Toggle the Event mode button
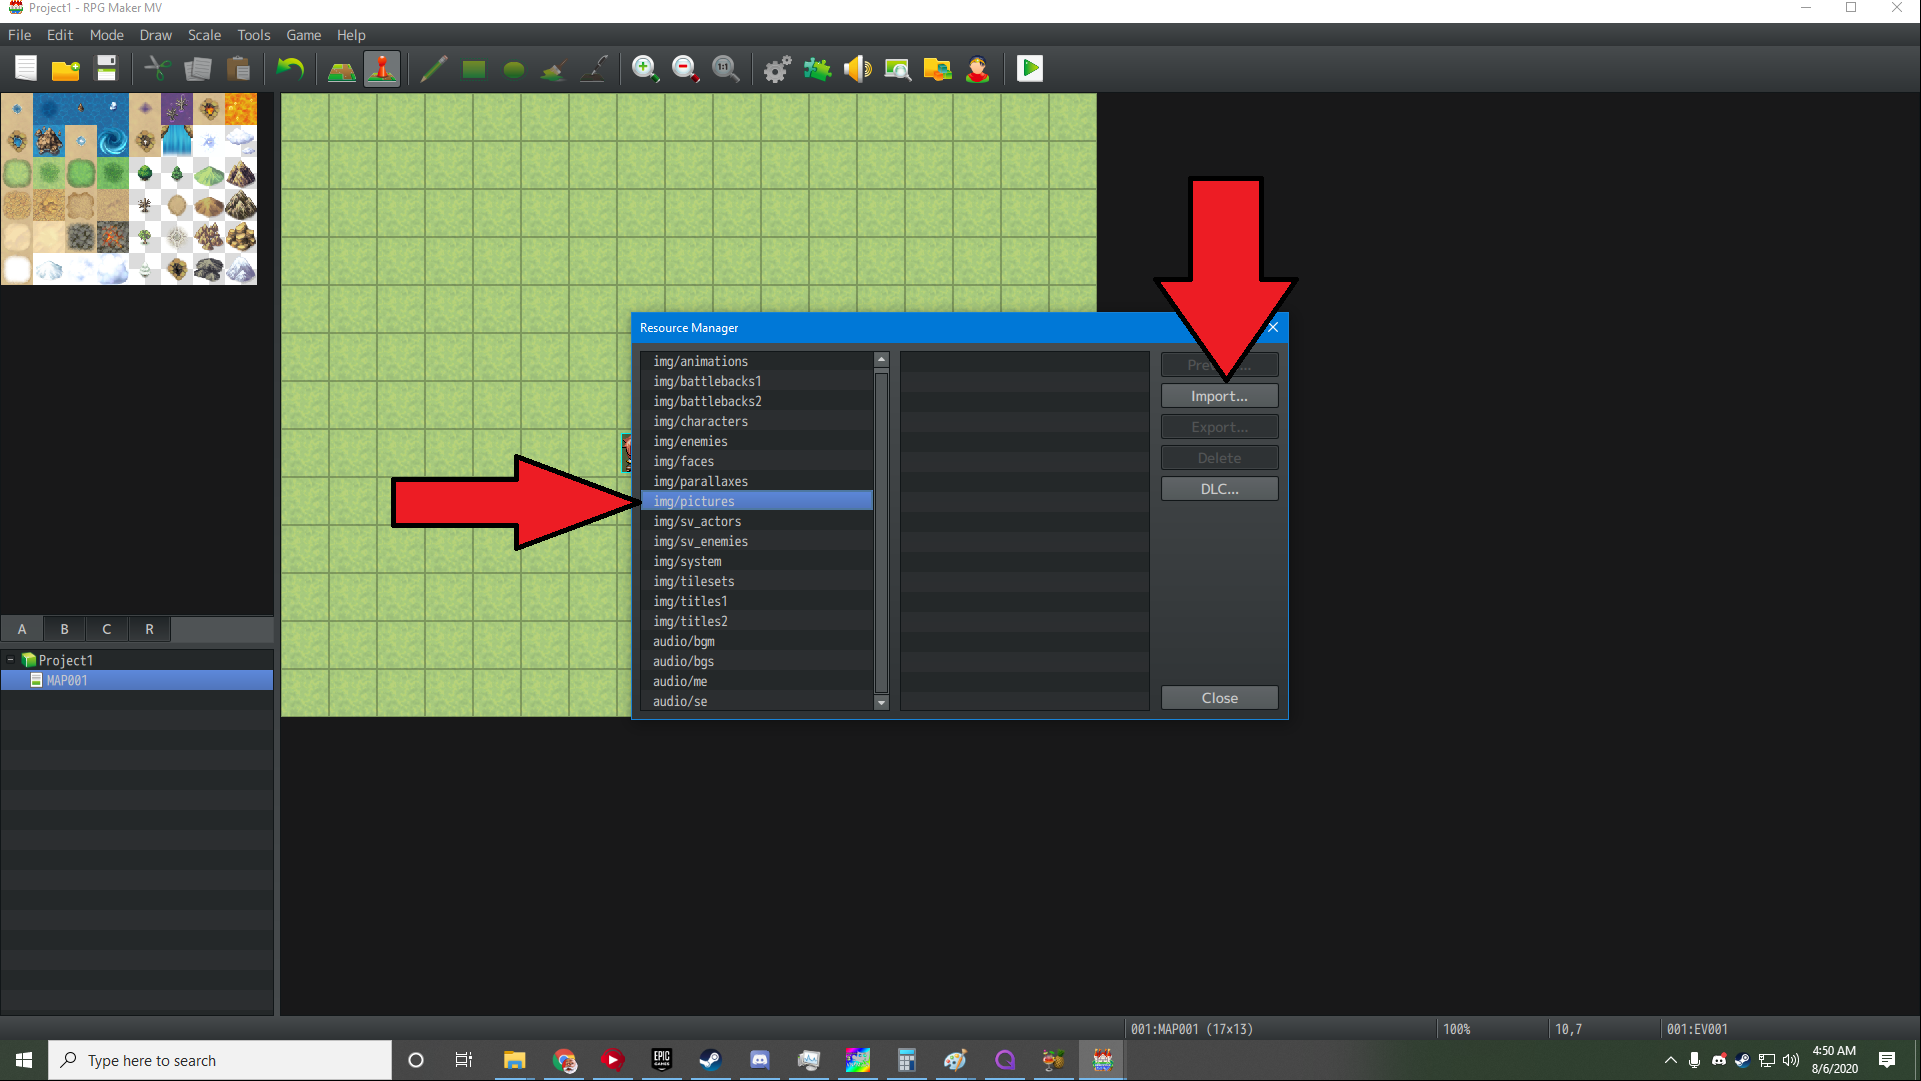 pyautogui.click(x=382, y=69)
